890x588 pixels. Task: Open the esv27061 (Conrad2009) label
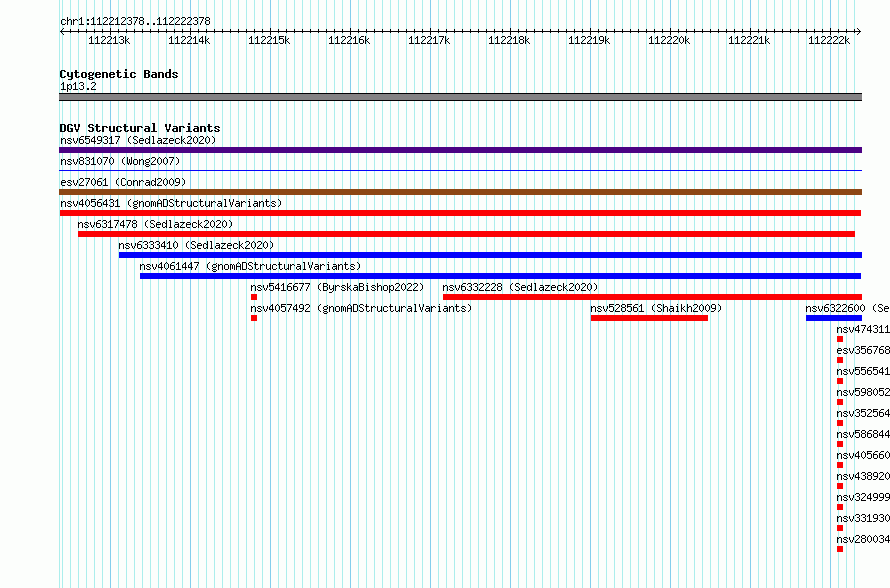(123, 182)
